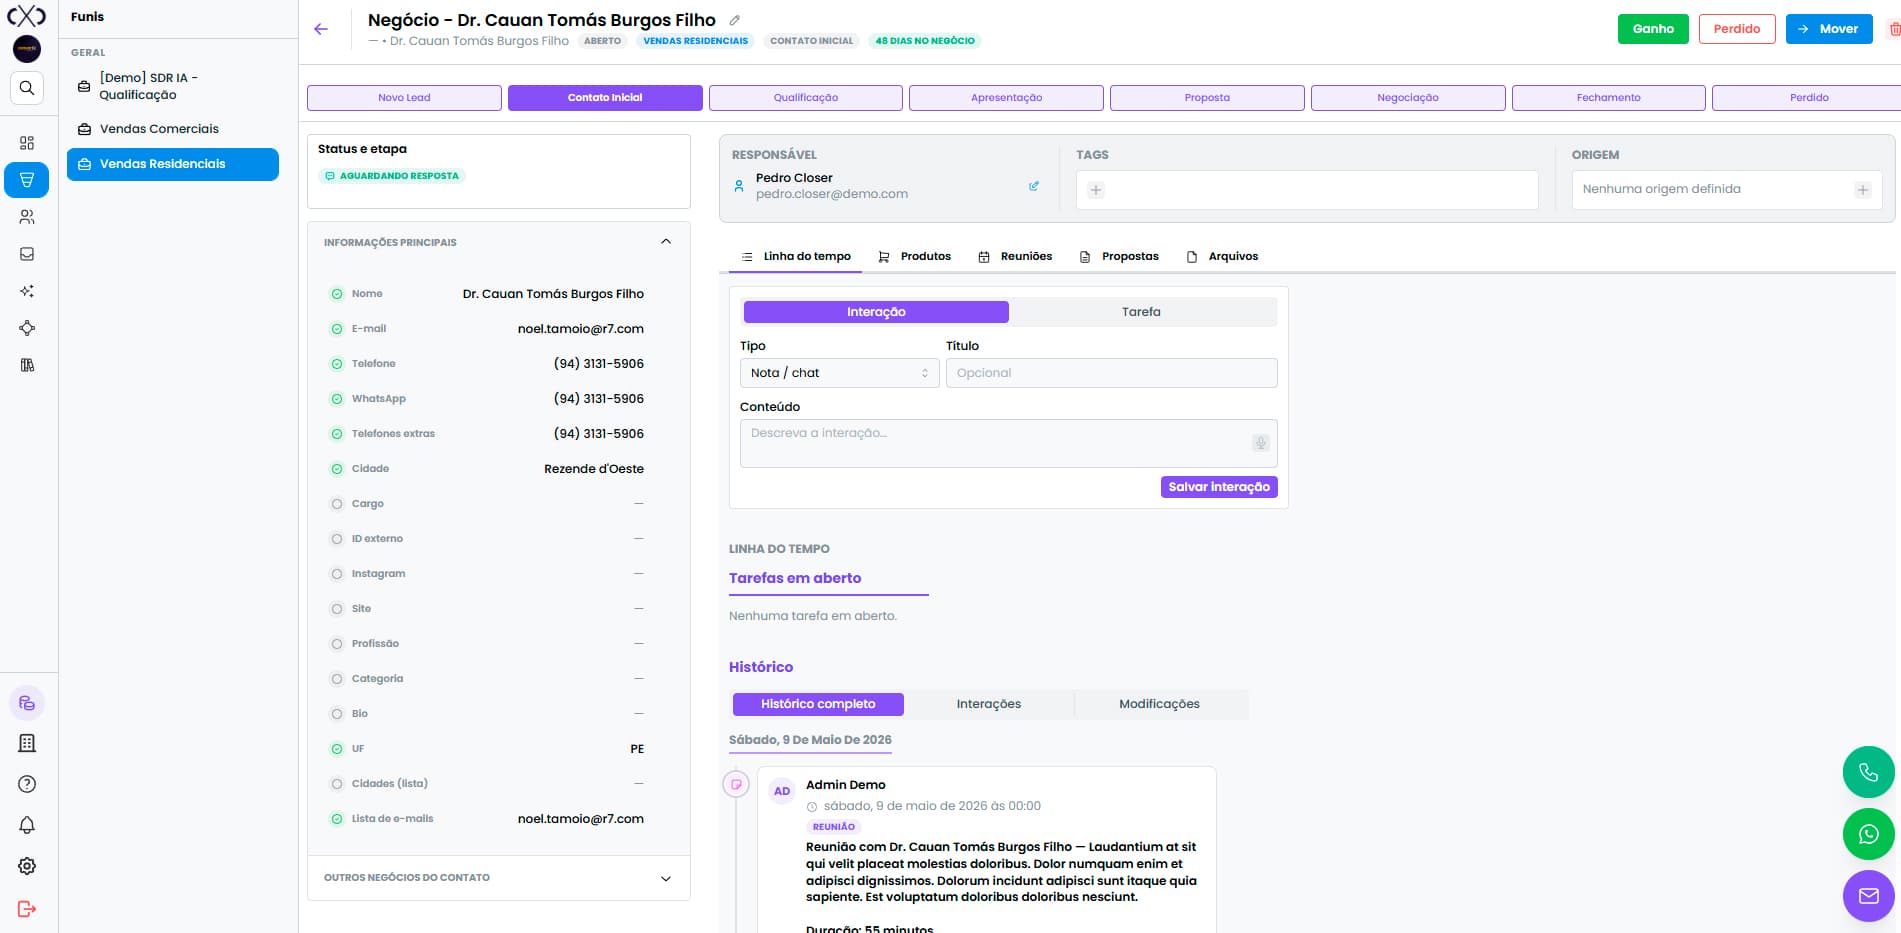This screenshot has width=1901, height=933.
Task: Toggle the Bio field circle
Action: [x=337, y=714]
